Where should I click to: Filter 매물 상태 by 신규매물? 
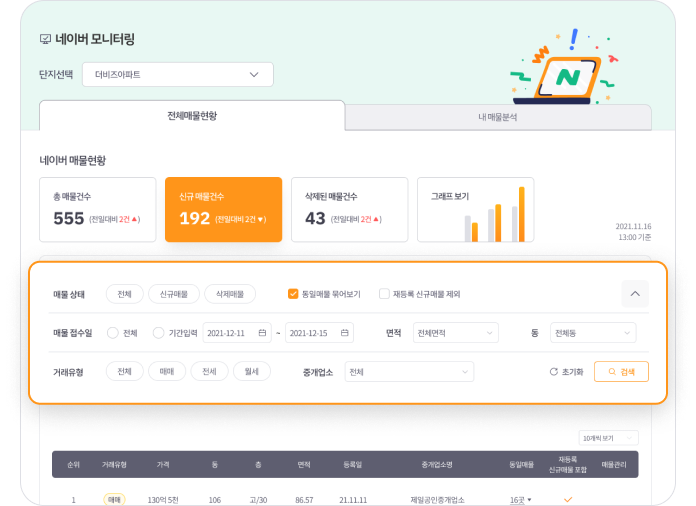click(174, 294)
